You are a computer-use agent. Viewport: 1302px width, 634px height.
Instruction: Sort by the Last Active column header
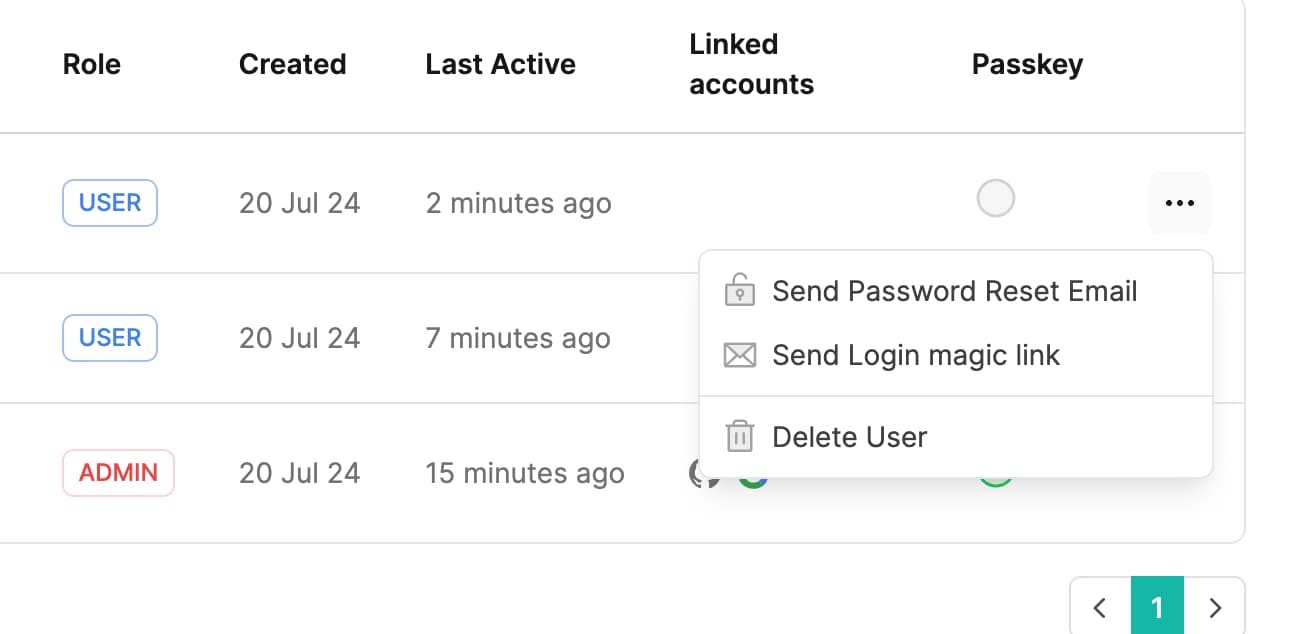(500, 65)
